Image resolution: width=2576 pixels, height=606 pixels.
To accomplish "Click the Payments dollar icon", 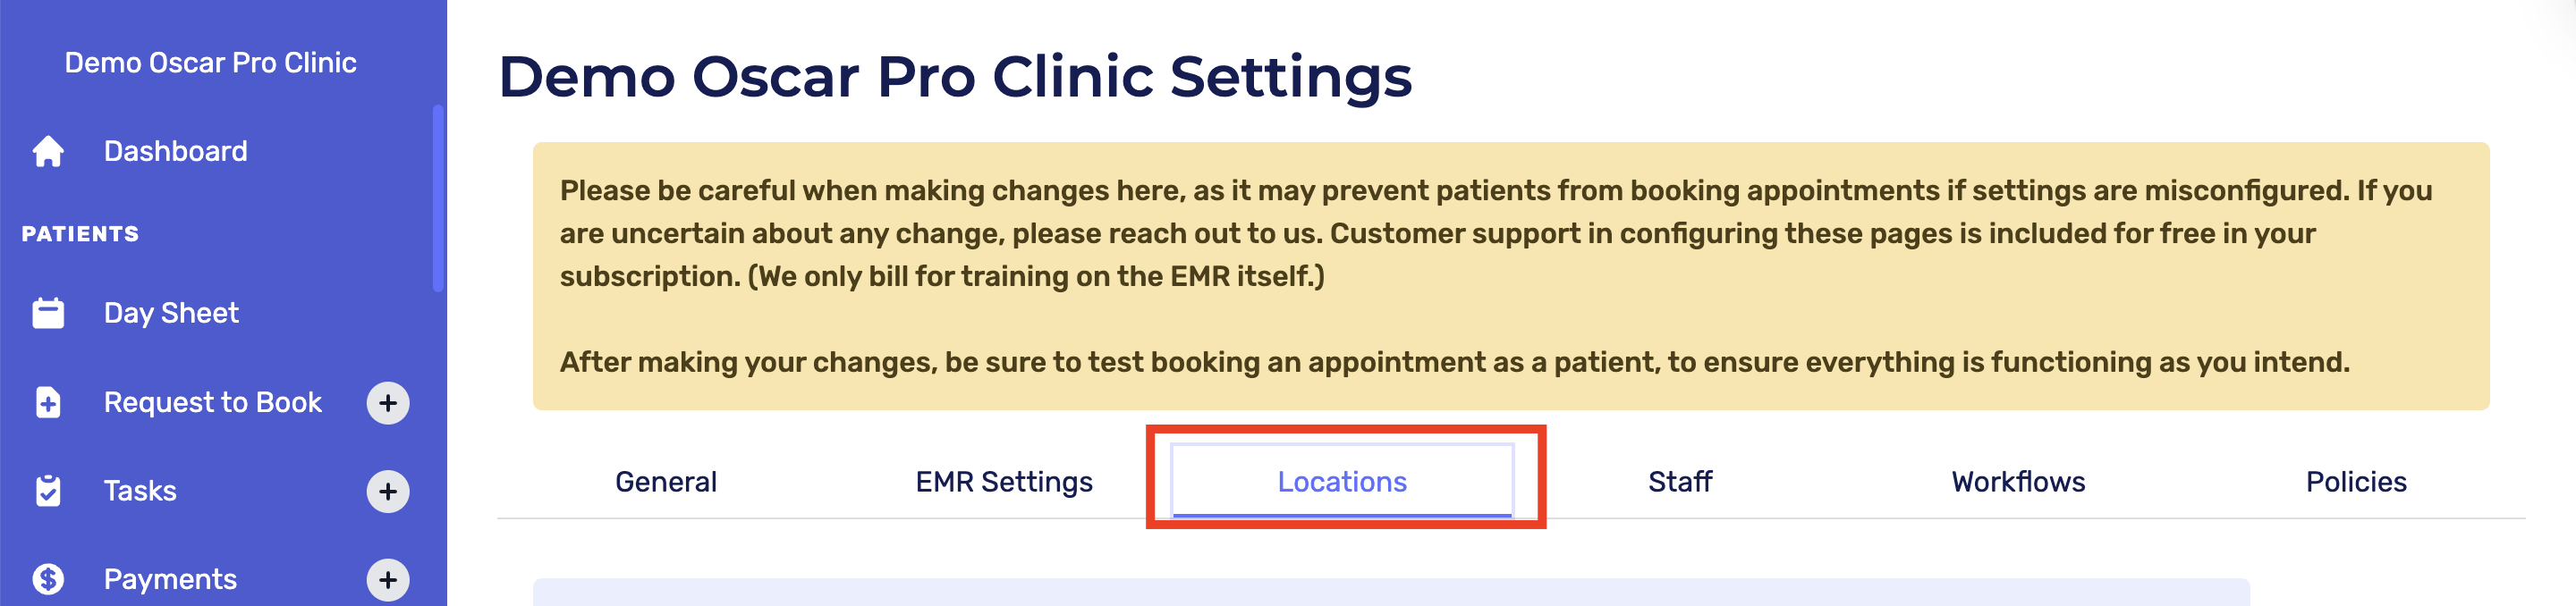I will 48,579.
